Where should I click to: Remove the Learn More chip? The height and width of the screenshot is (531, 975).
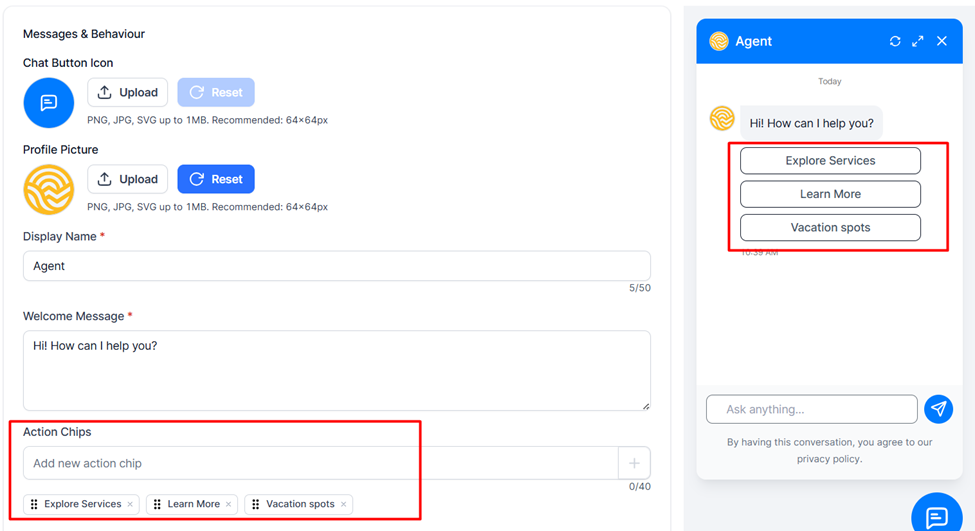pos(228,504)
